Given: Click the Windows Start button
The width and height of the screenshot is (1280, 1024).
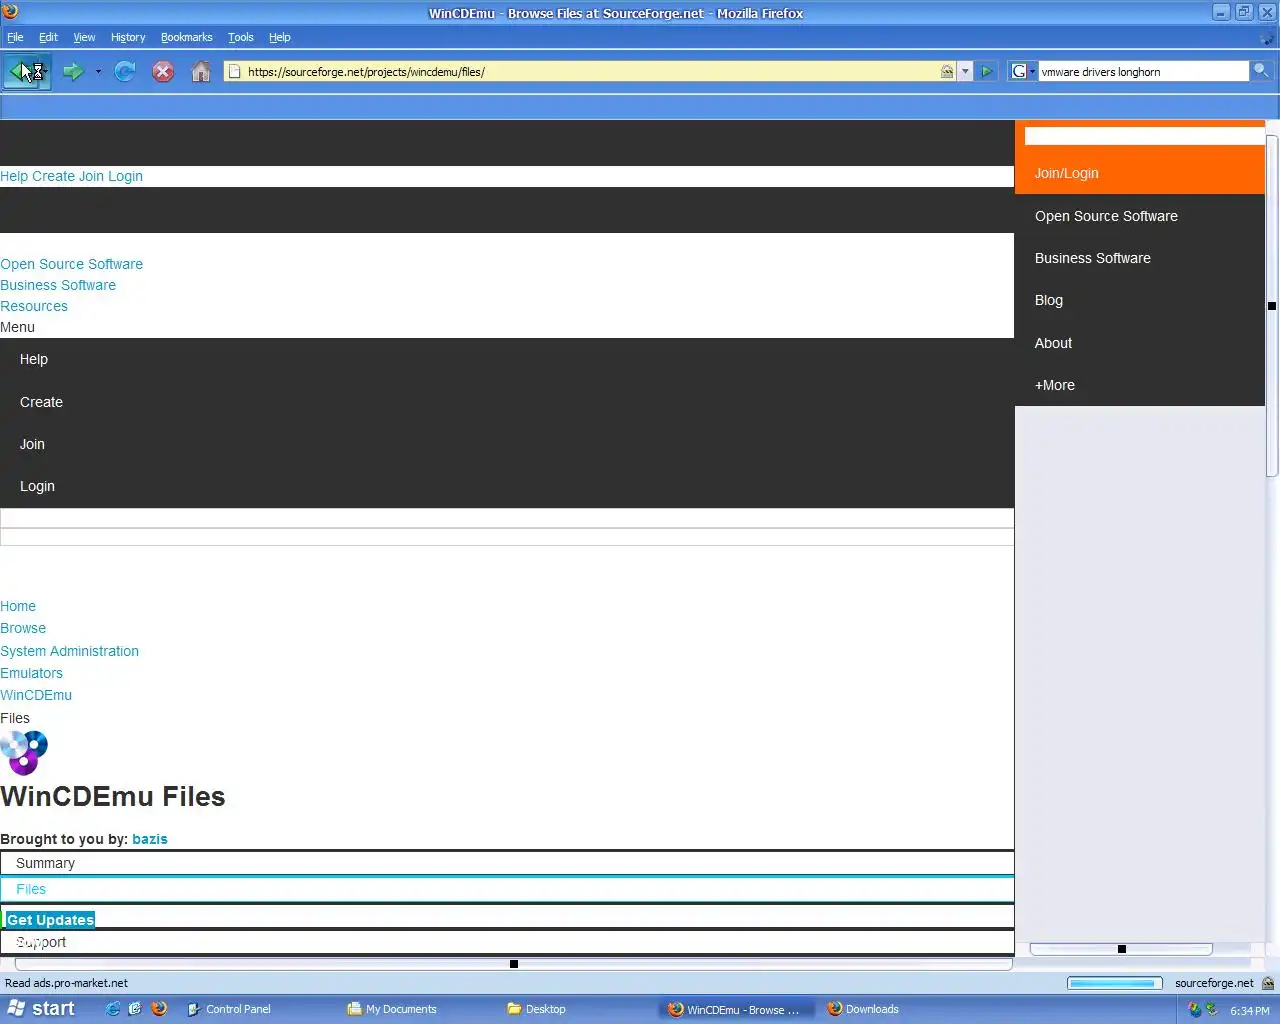Looking at the screenshot, I should (41, 1009).
